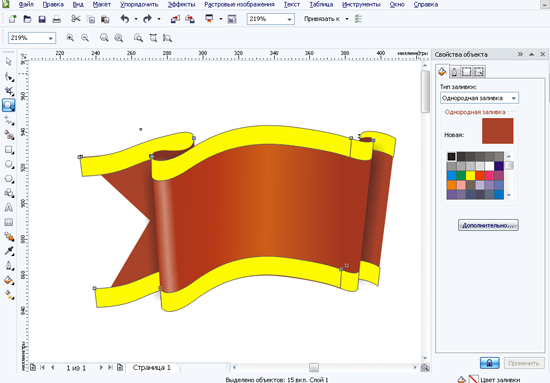Switch to the Fill tab in docker
This screenshot has width=550, height=383.
[x=442, y=71]
